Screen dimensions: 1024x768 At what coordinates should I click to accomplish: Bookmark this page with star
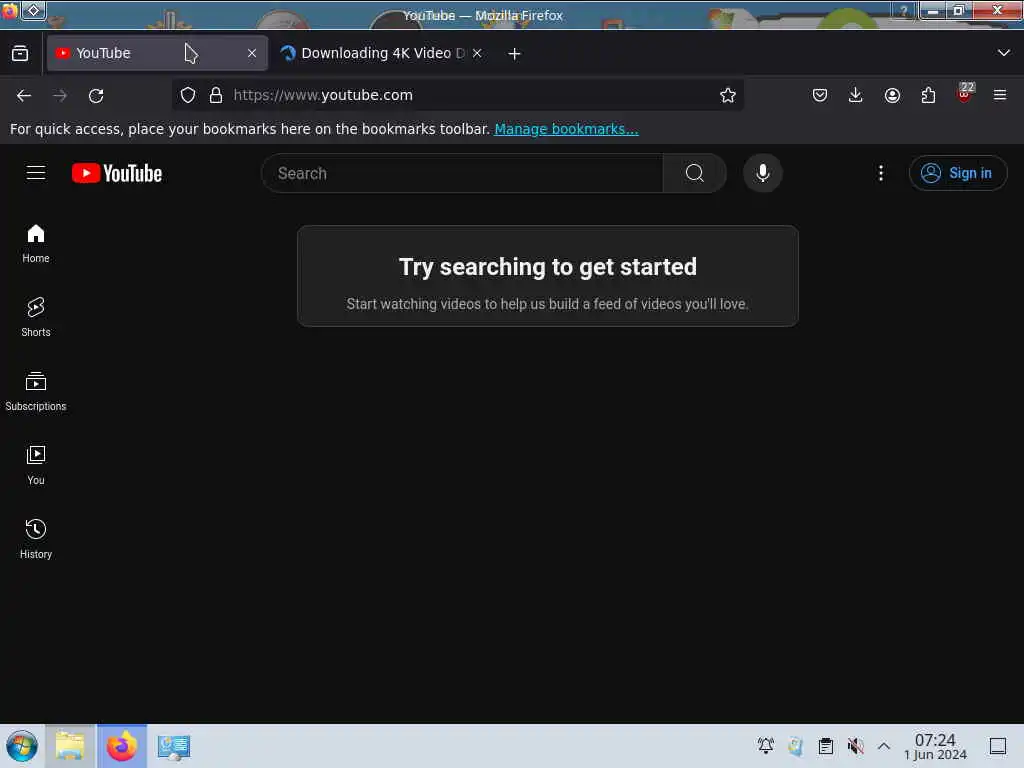[728, 95]
